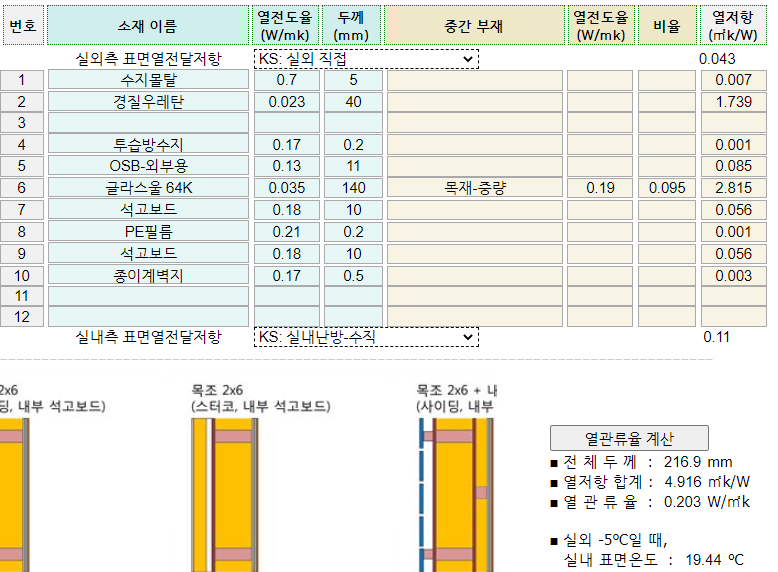778x572 pixels.
Task: Select the 글라스울 64K thickness field showing 140
Action: [x=353, y=188]
